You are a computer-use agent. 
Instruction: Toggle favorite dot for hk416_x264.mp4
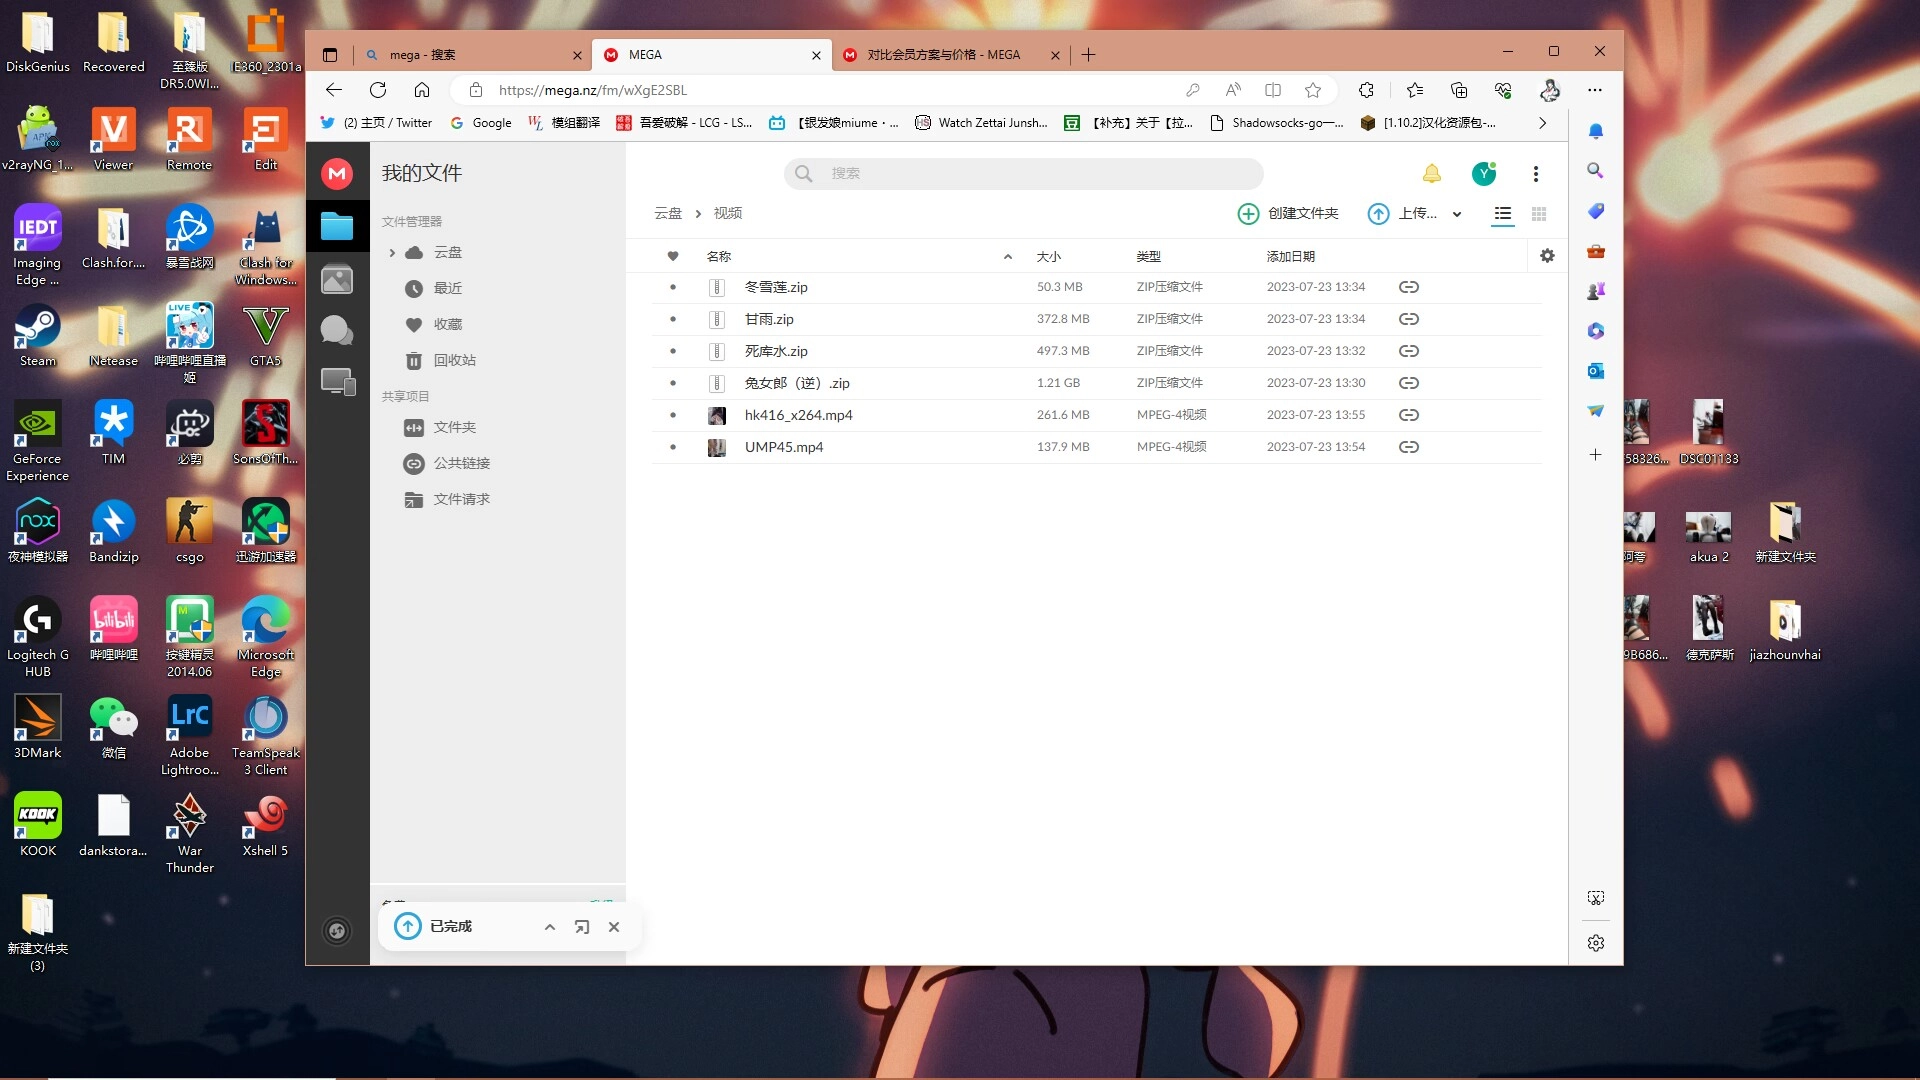pos(673,415)
